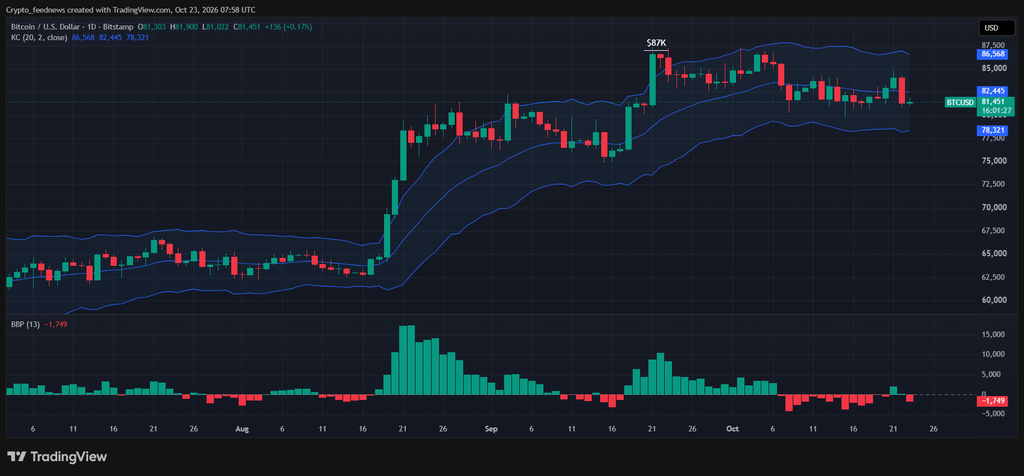This screenshot has width=1024, height=476.
Task: Click the blue 78,321 price axis tag
Action: click(x=992, y=131)
